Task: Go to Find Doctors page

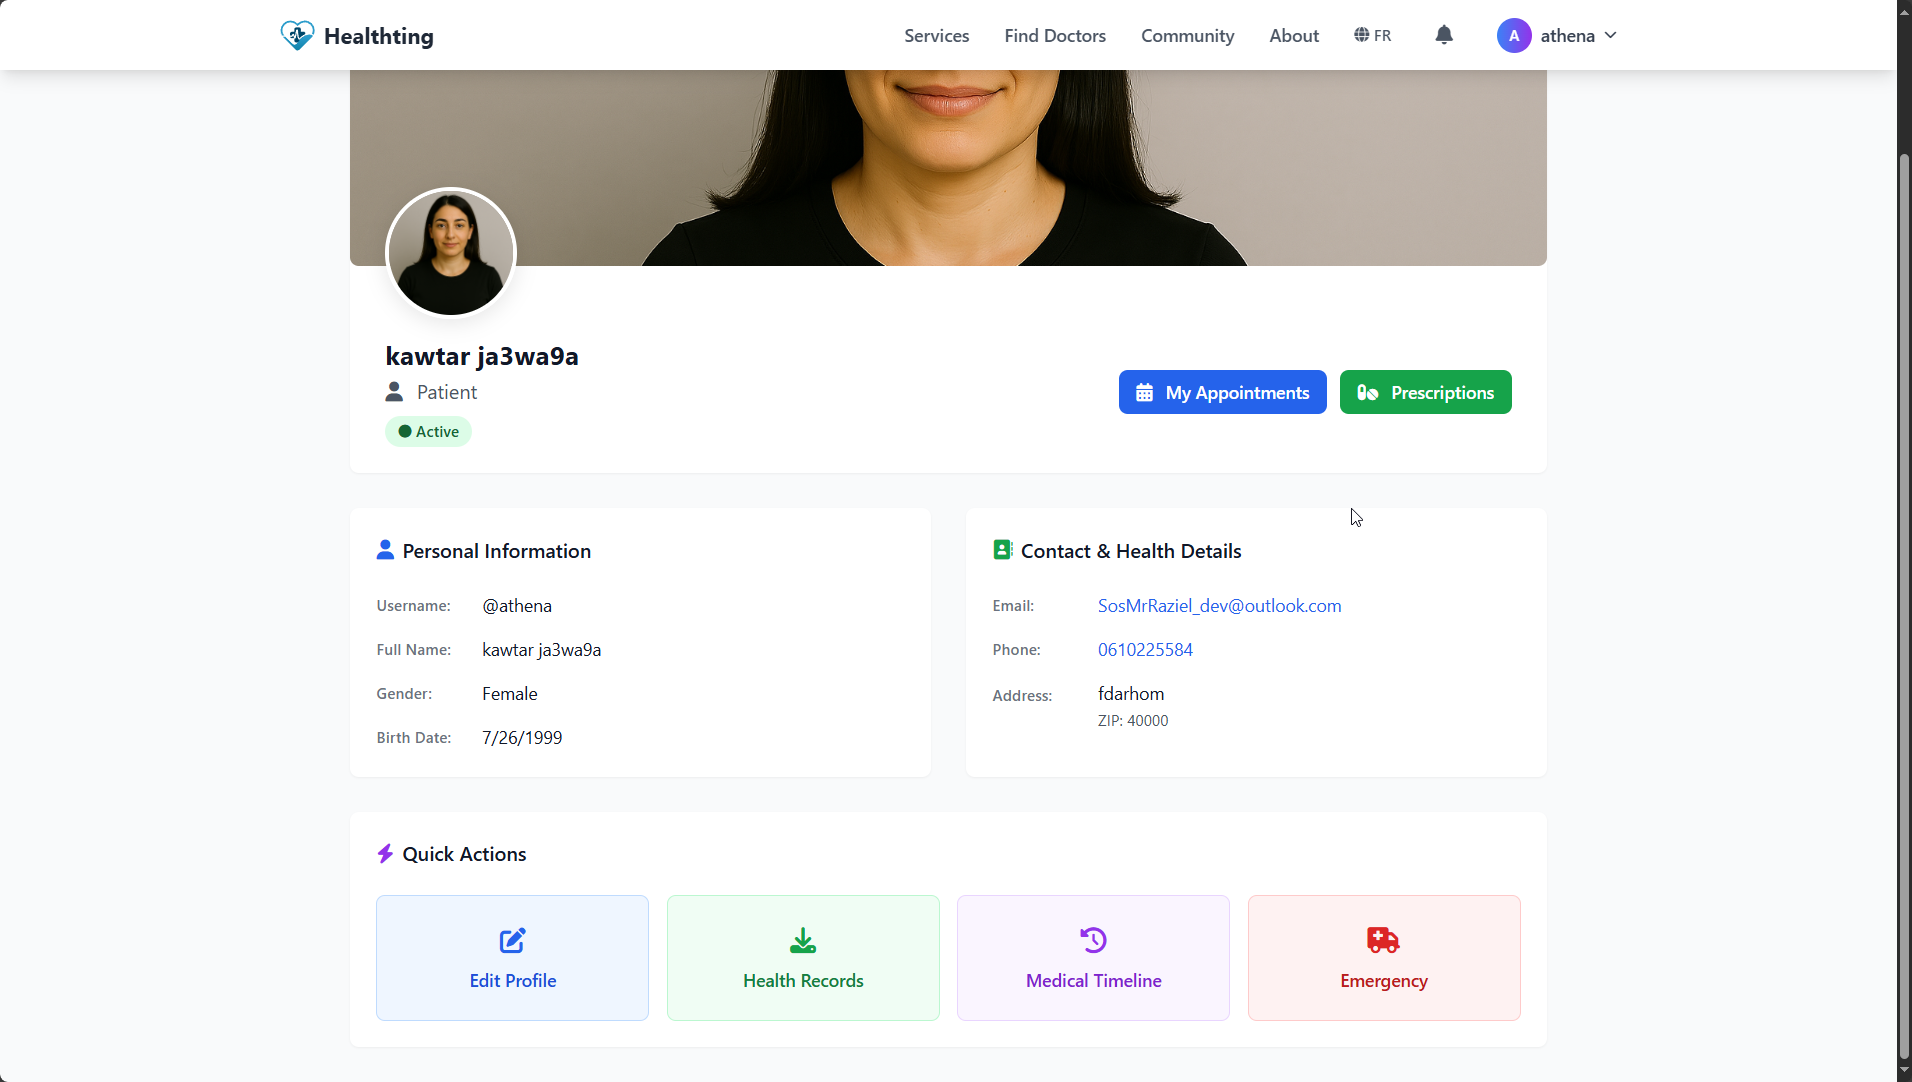Action: (1054, 36)
